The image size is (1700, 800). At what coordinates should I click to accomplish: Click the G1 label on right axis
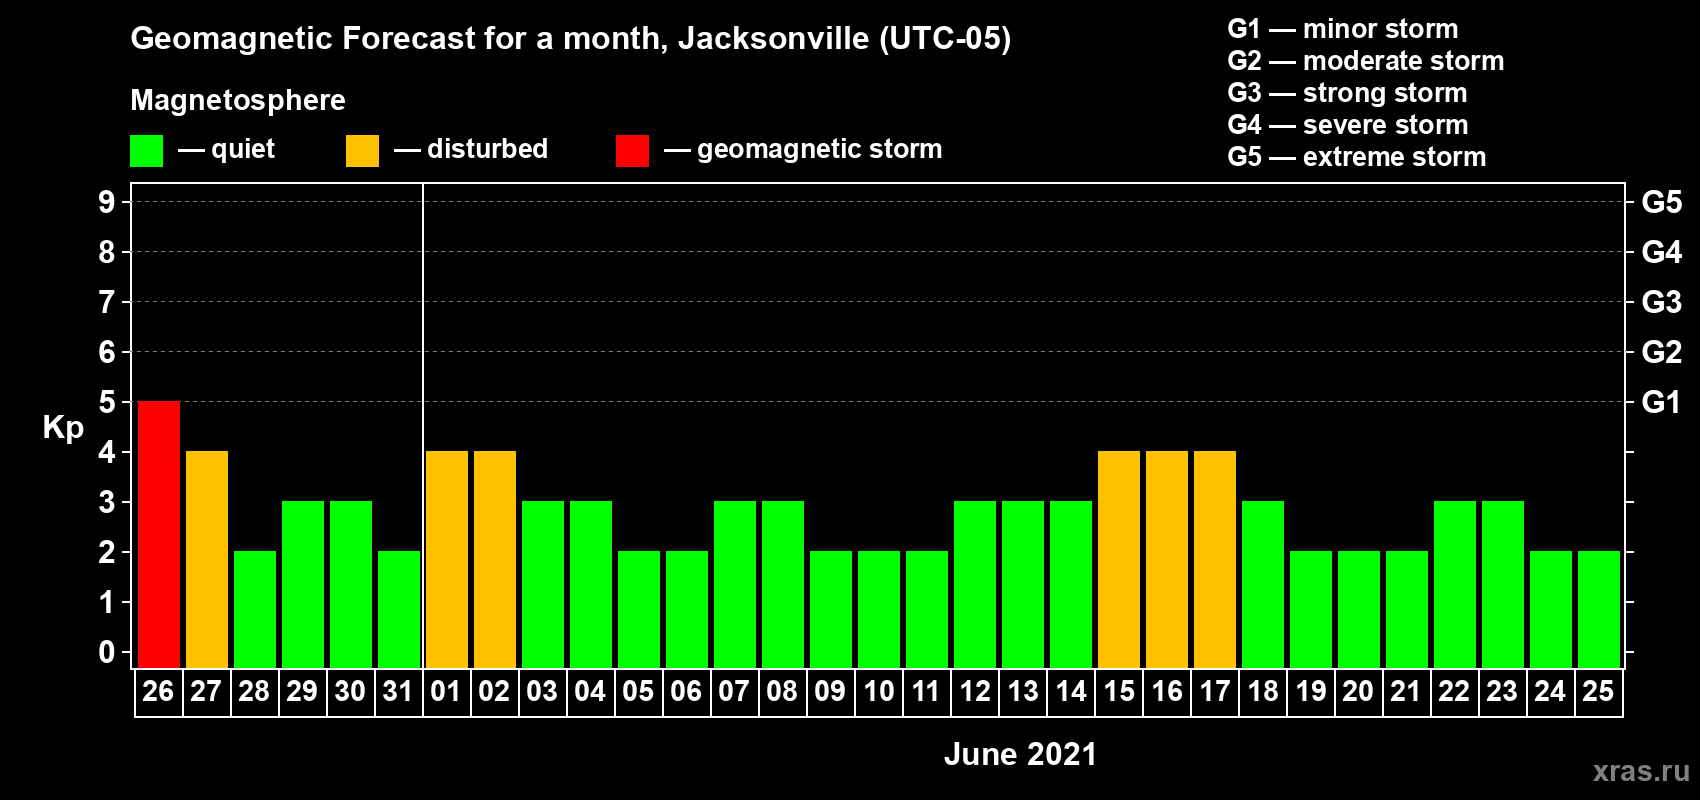[x=1662, y=402]
